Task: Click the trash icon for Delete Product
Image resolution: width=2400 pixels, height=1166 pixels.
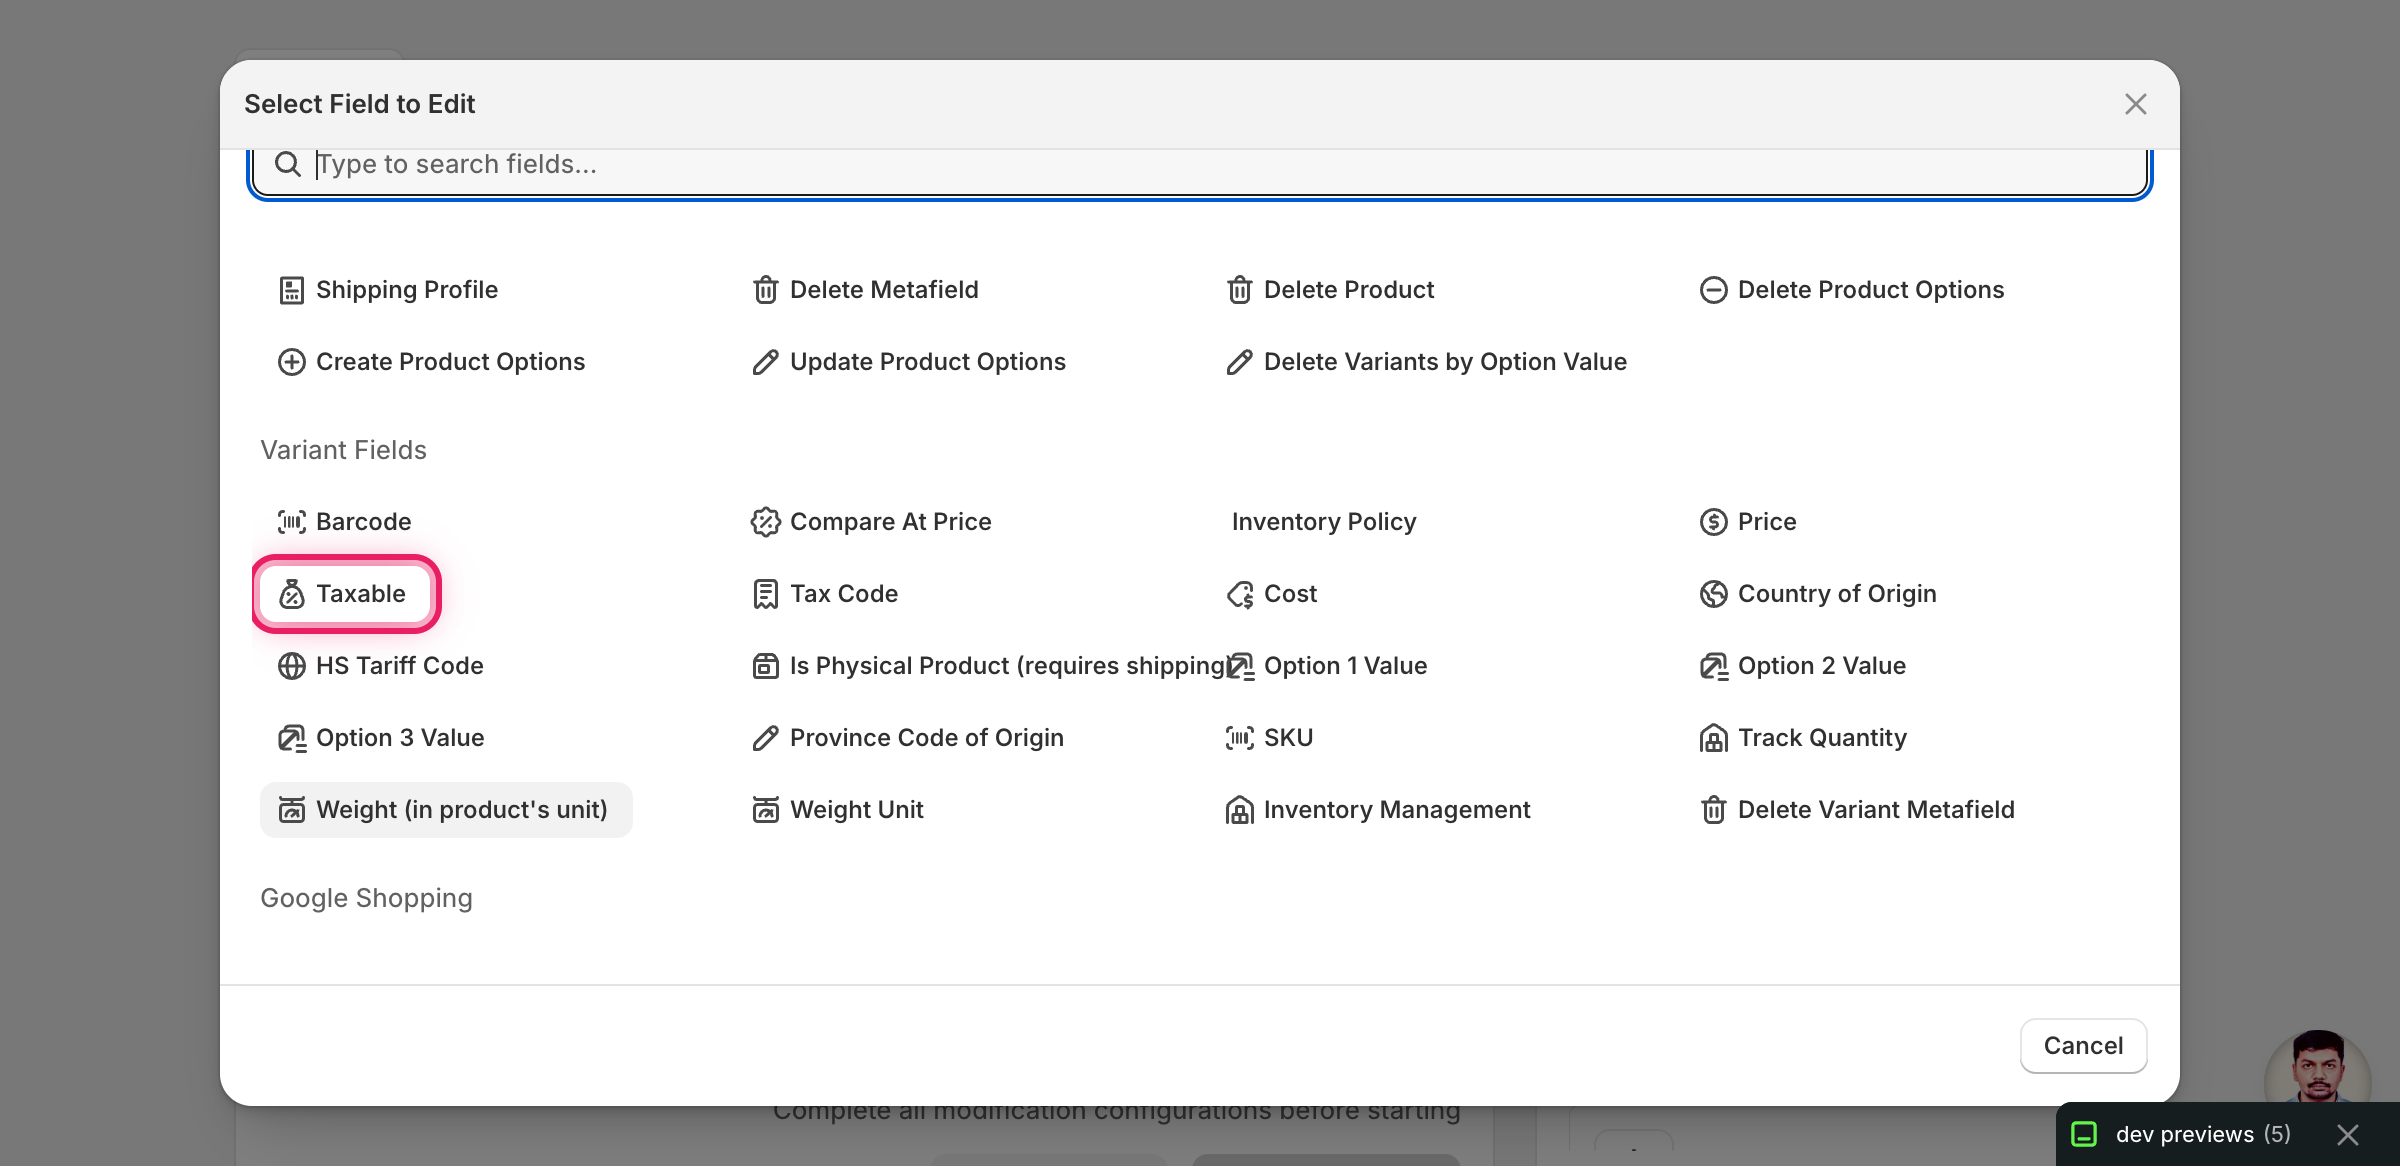Action: click(x=1239, y=290)
